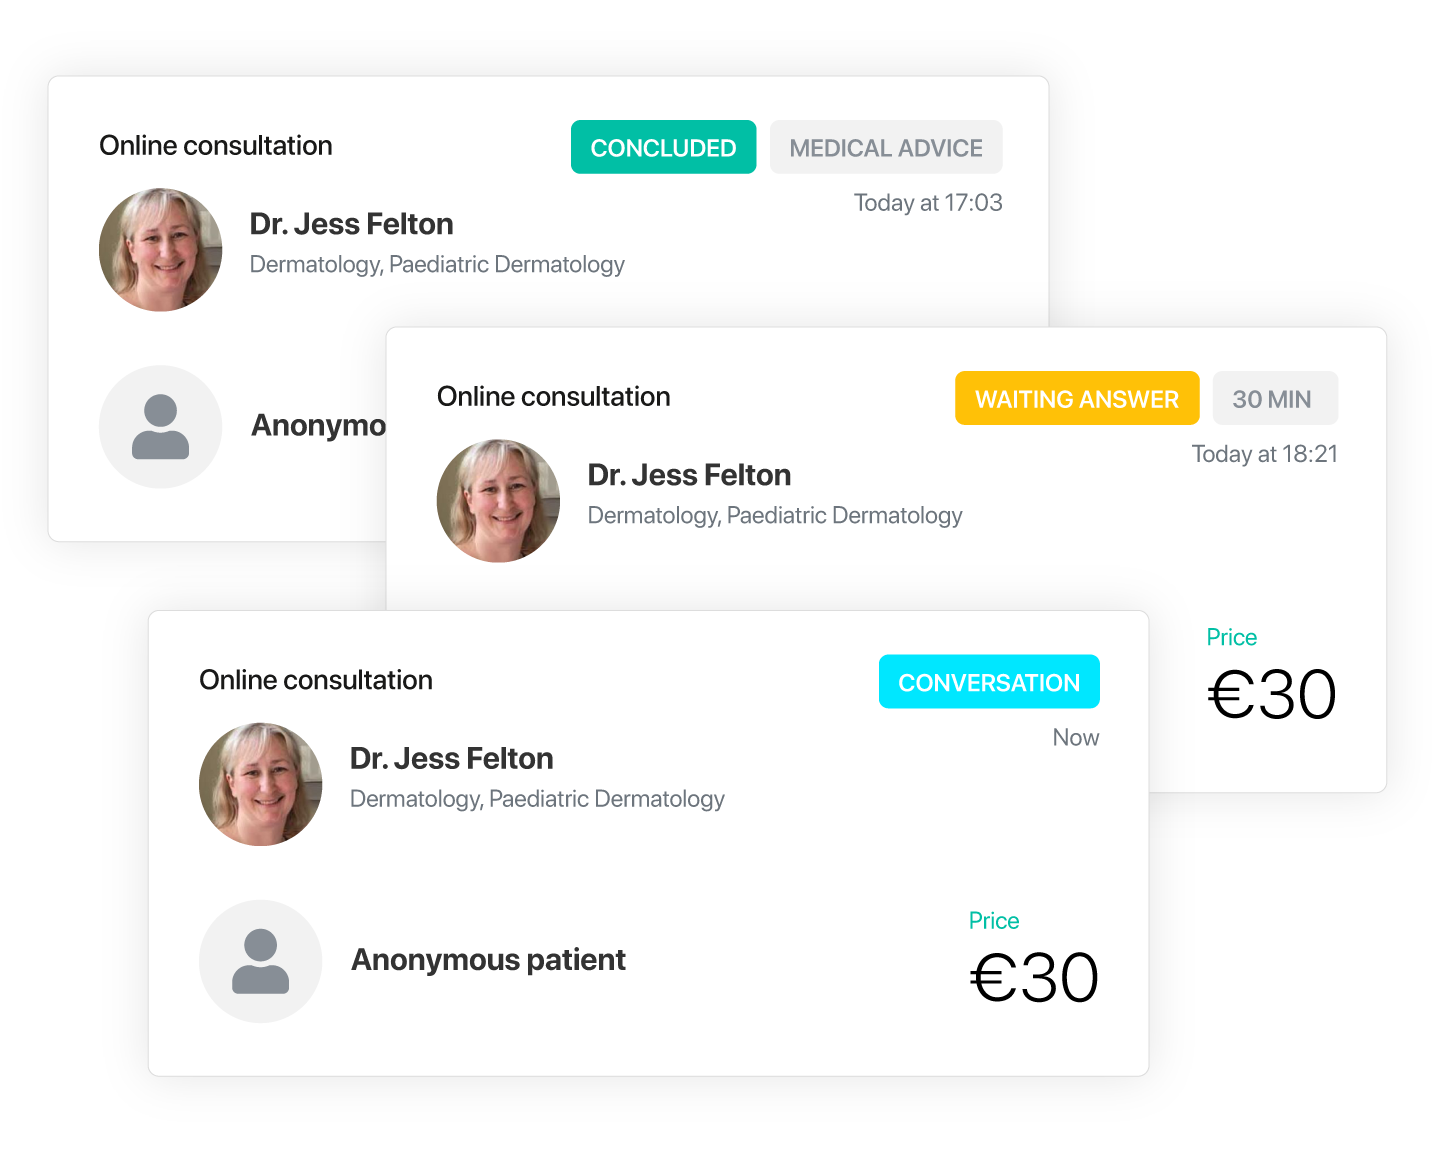The width and height of the screenshot is (1436, 1155).
Task: Select Dr. Jess Felton name in concluded card
Action: (351, 224)
